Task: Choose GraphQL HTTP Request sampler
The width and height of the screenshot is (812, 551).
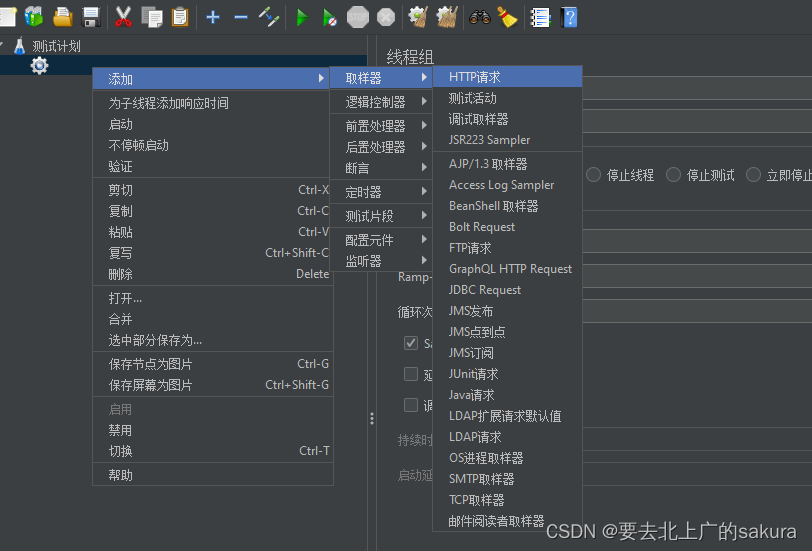Action: (x=508, y=269)
